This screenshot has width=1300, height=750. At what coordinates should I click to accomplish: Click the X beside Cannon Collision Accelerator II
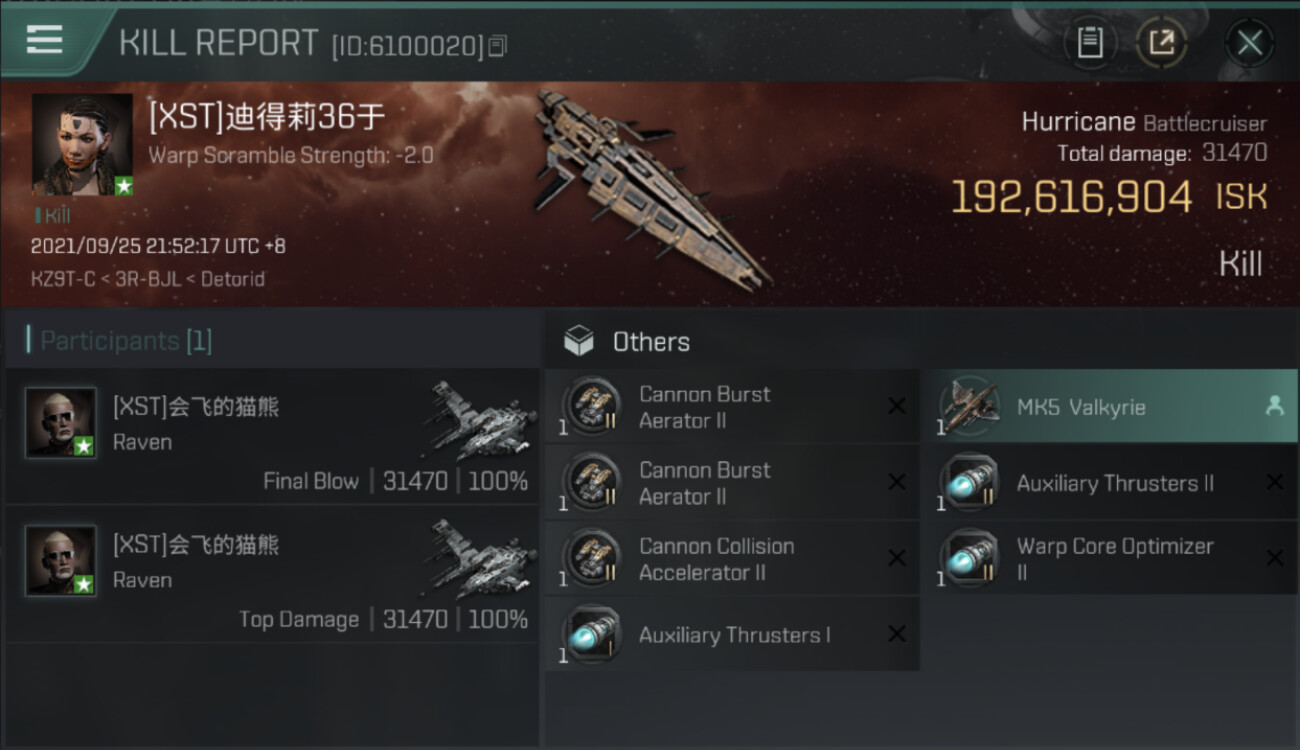(x=897, y=558)
